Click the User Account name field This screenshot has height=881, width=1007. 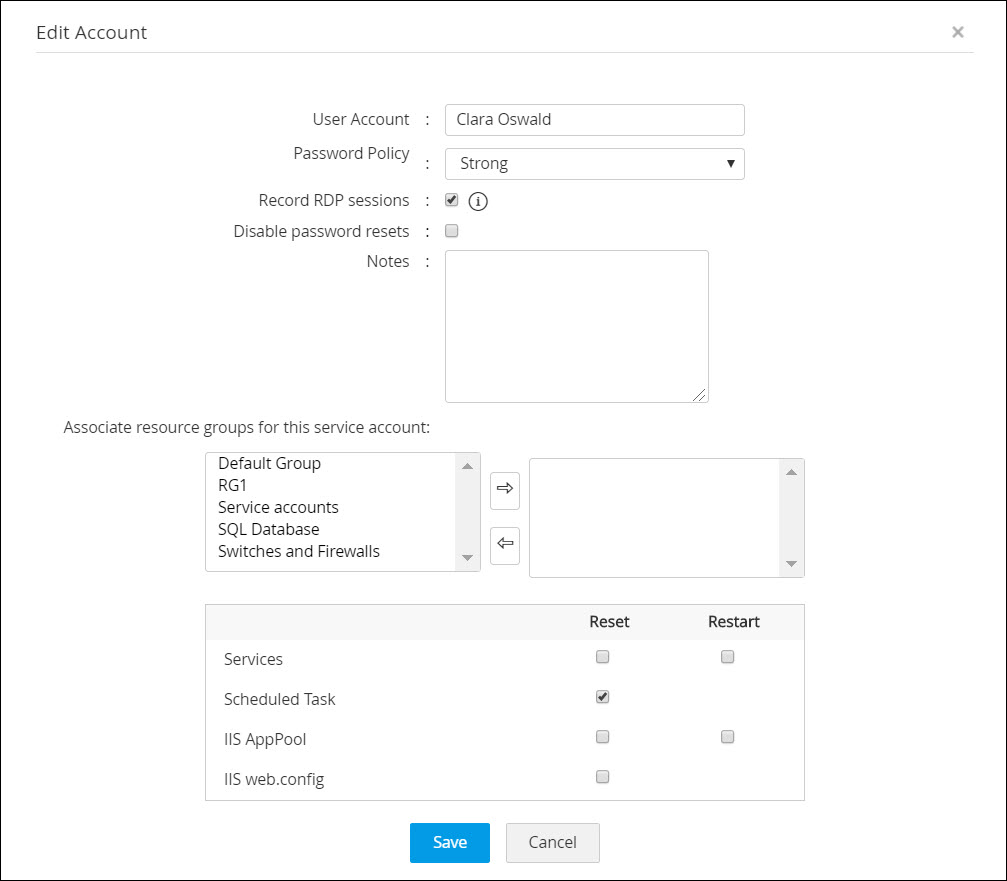click(594, 120)
